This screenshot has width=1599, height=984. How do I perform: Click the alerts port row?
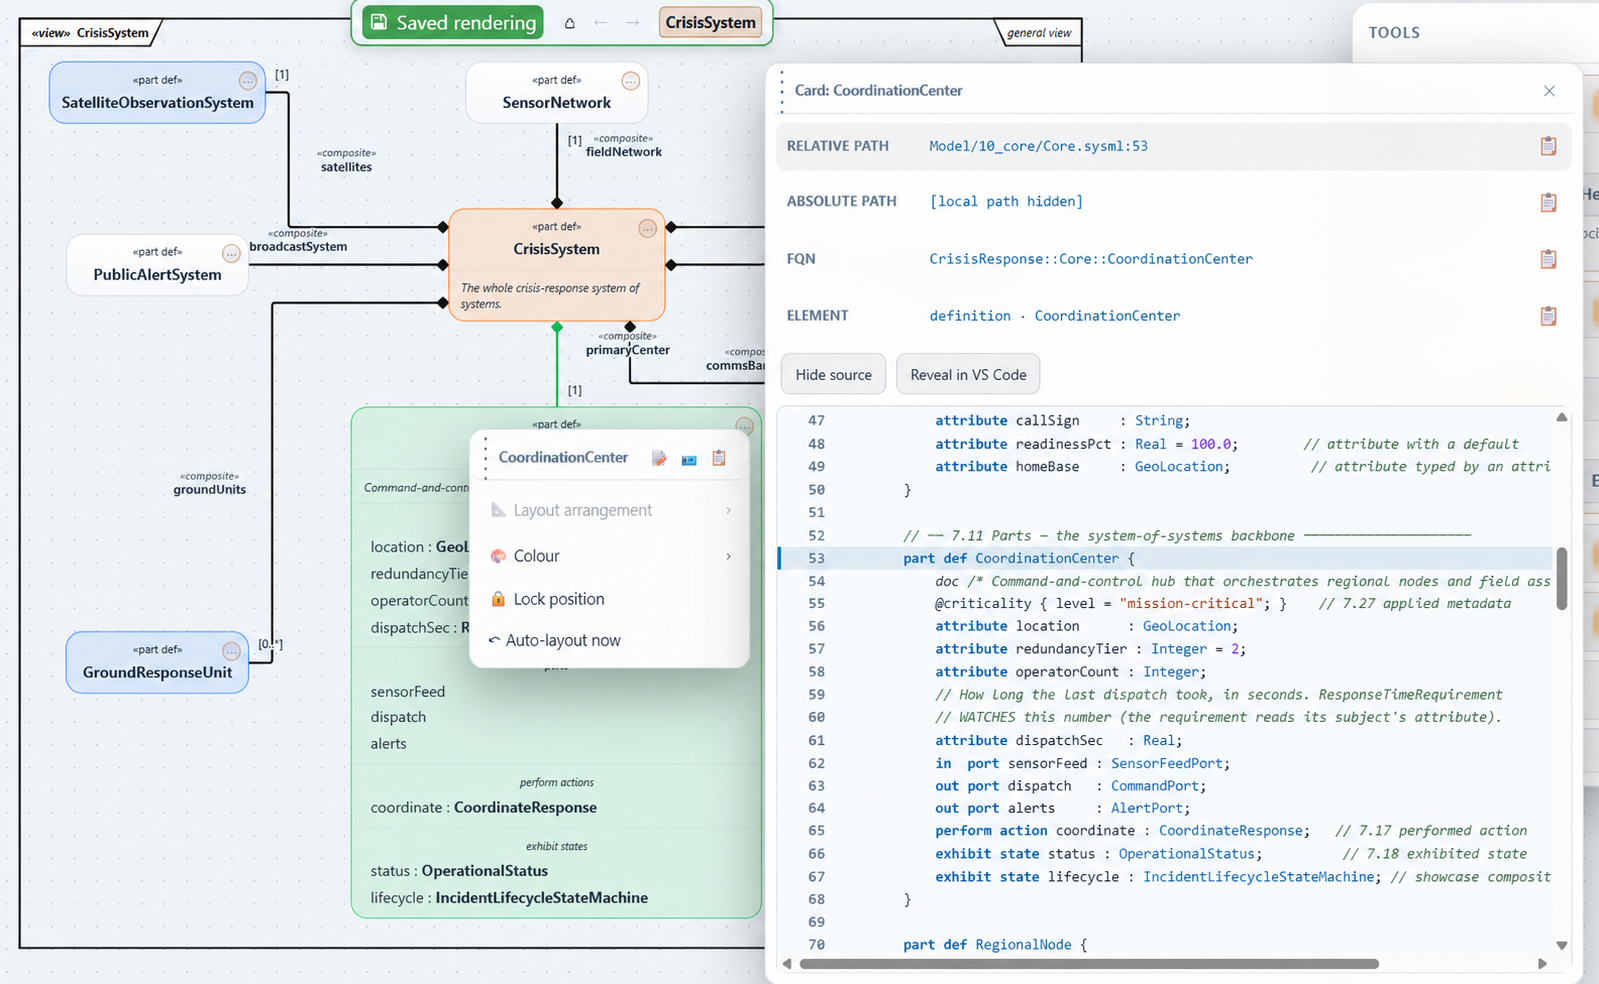pos(388,744)
